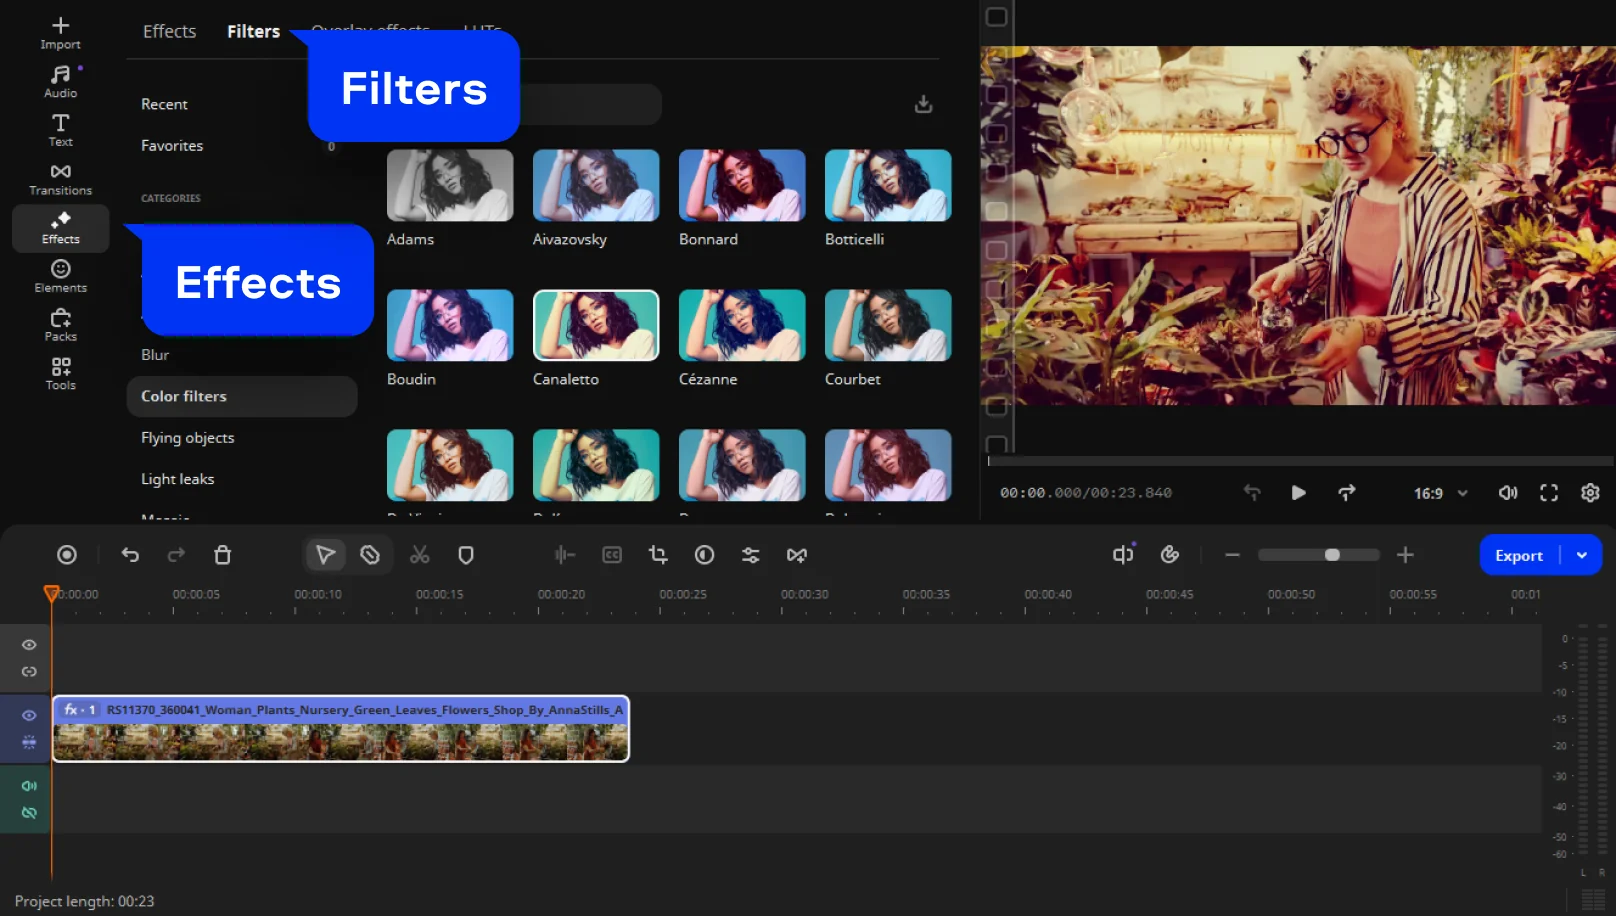Image resolution: width=1616 pixels, height=916 pixels.
Task: Delete selected clip with trash icon
Action: [223, 555]
